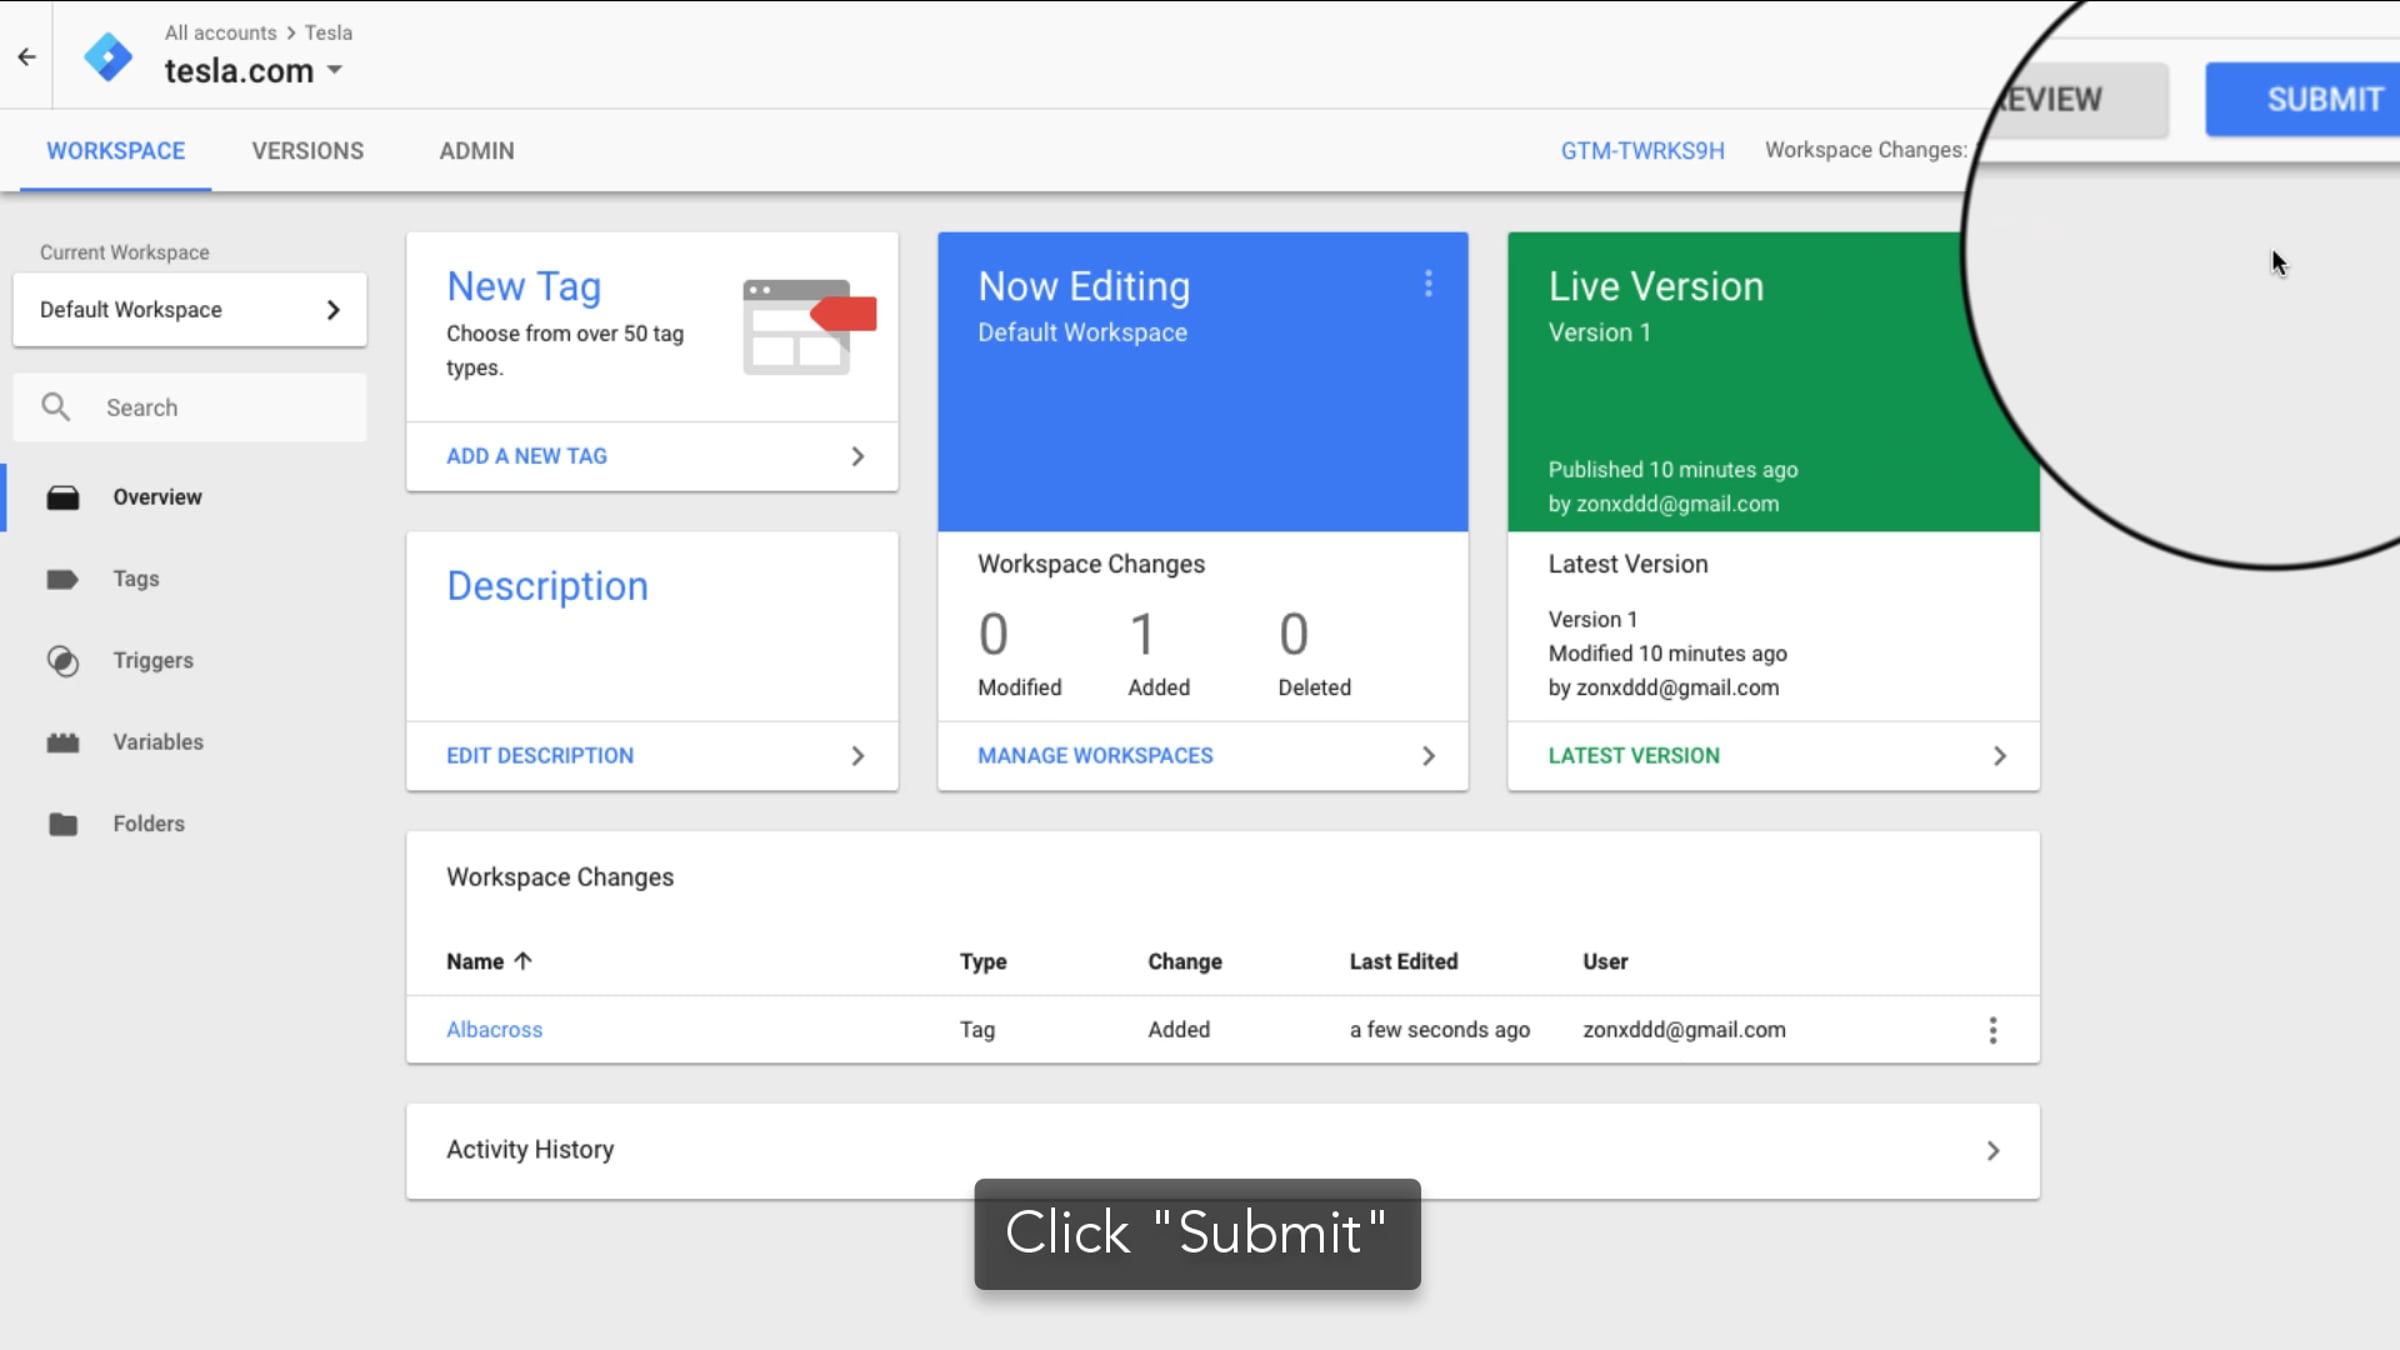
Task: Click the Folders icon
Action: coord(63,824)
